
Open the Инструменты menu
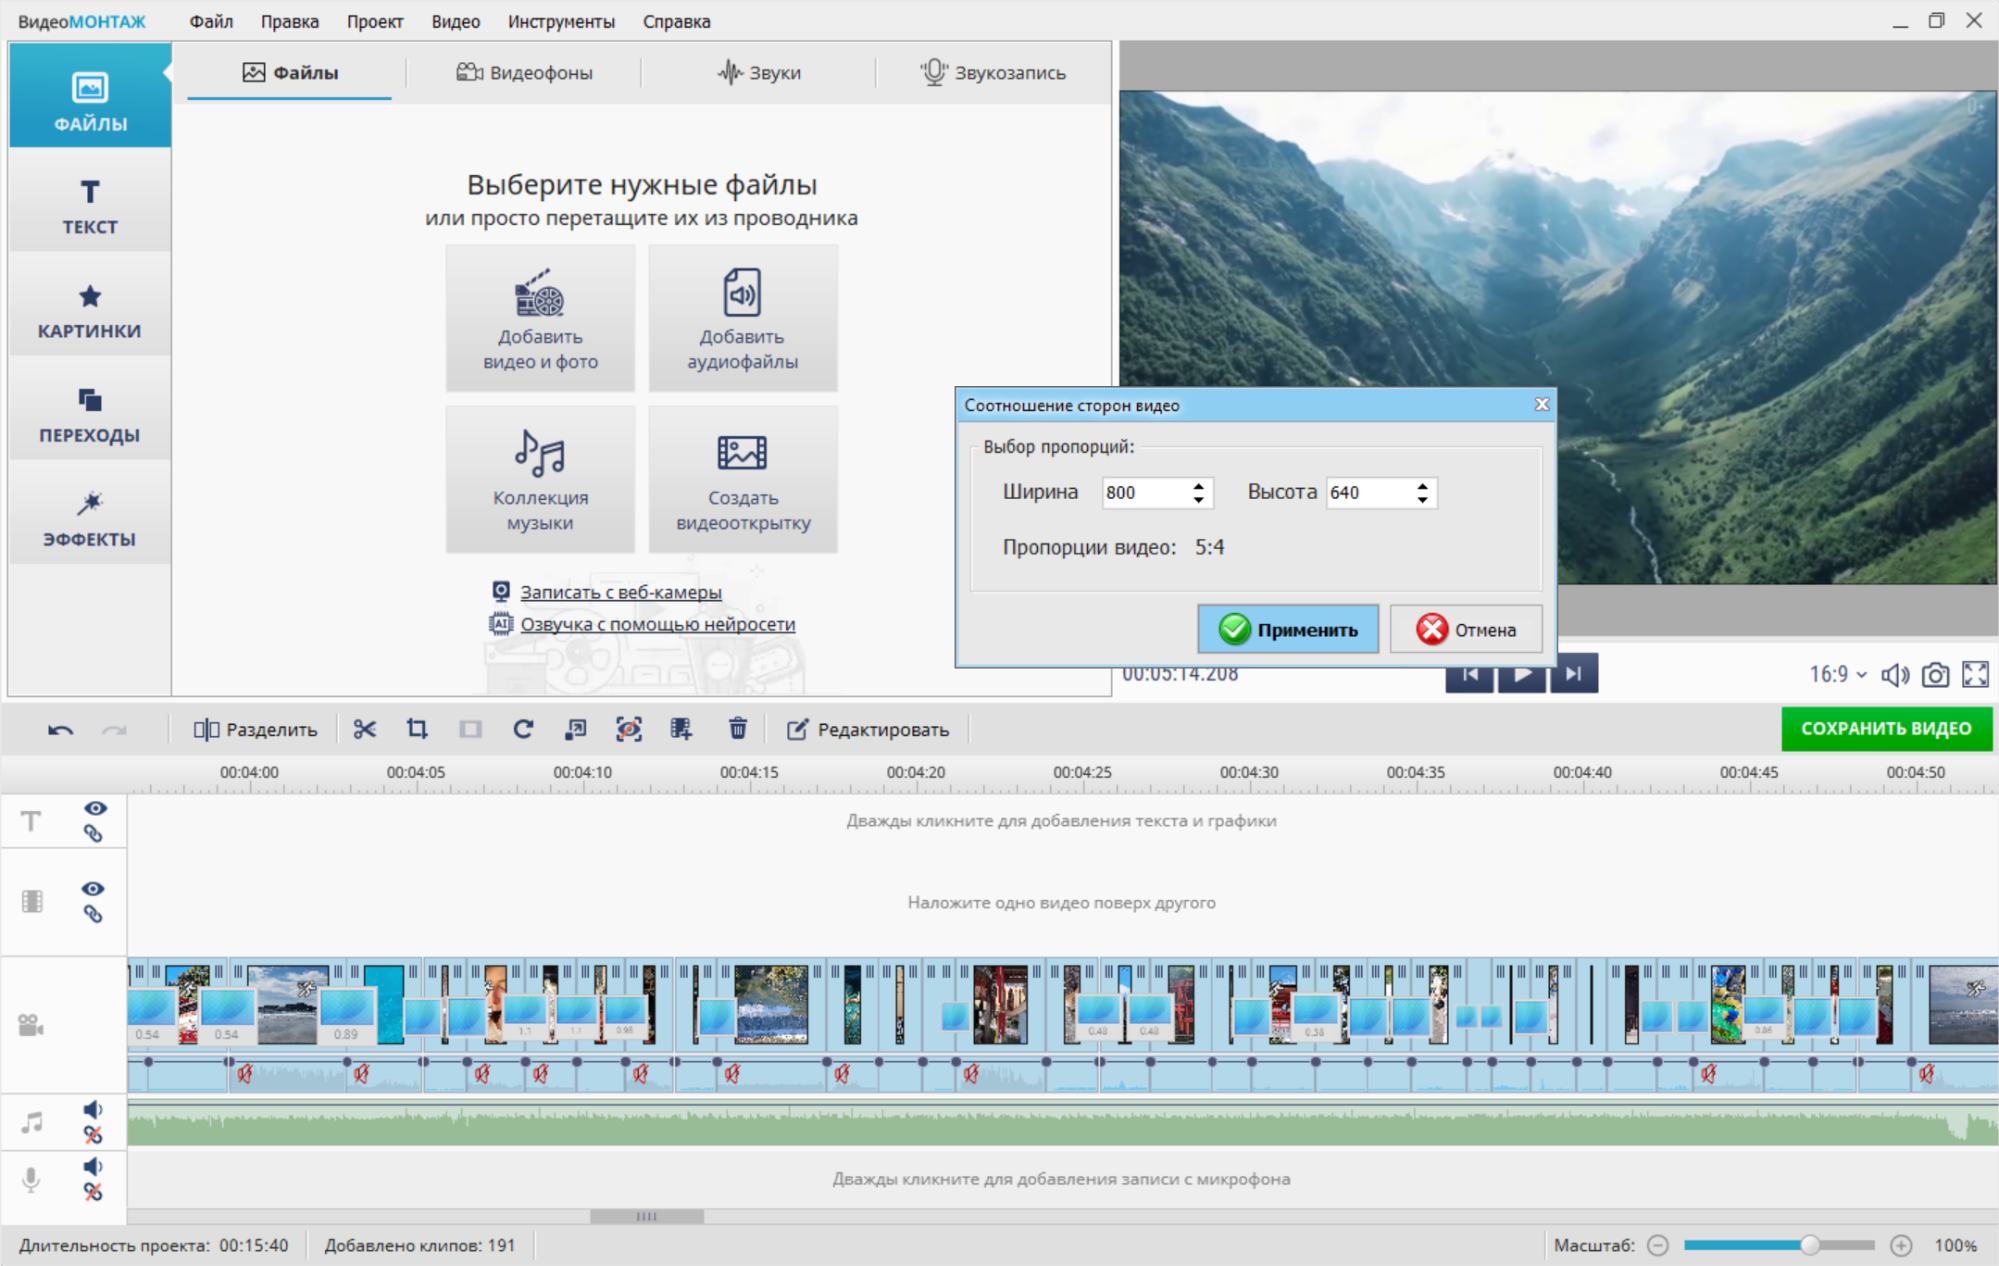(560, 21)
